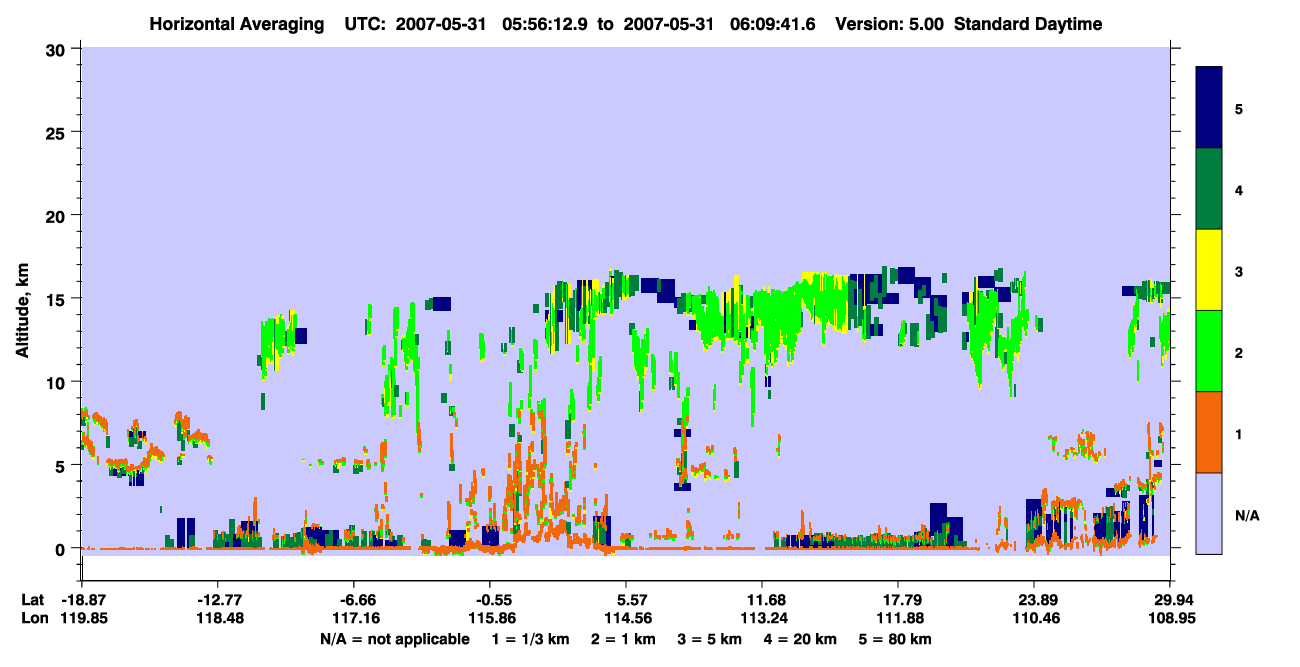Click legend text 'N/A = not applicable'
The width and height of the screenshot is (1300, 667).
394,639
